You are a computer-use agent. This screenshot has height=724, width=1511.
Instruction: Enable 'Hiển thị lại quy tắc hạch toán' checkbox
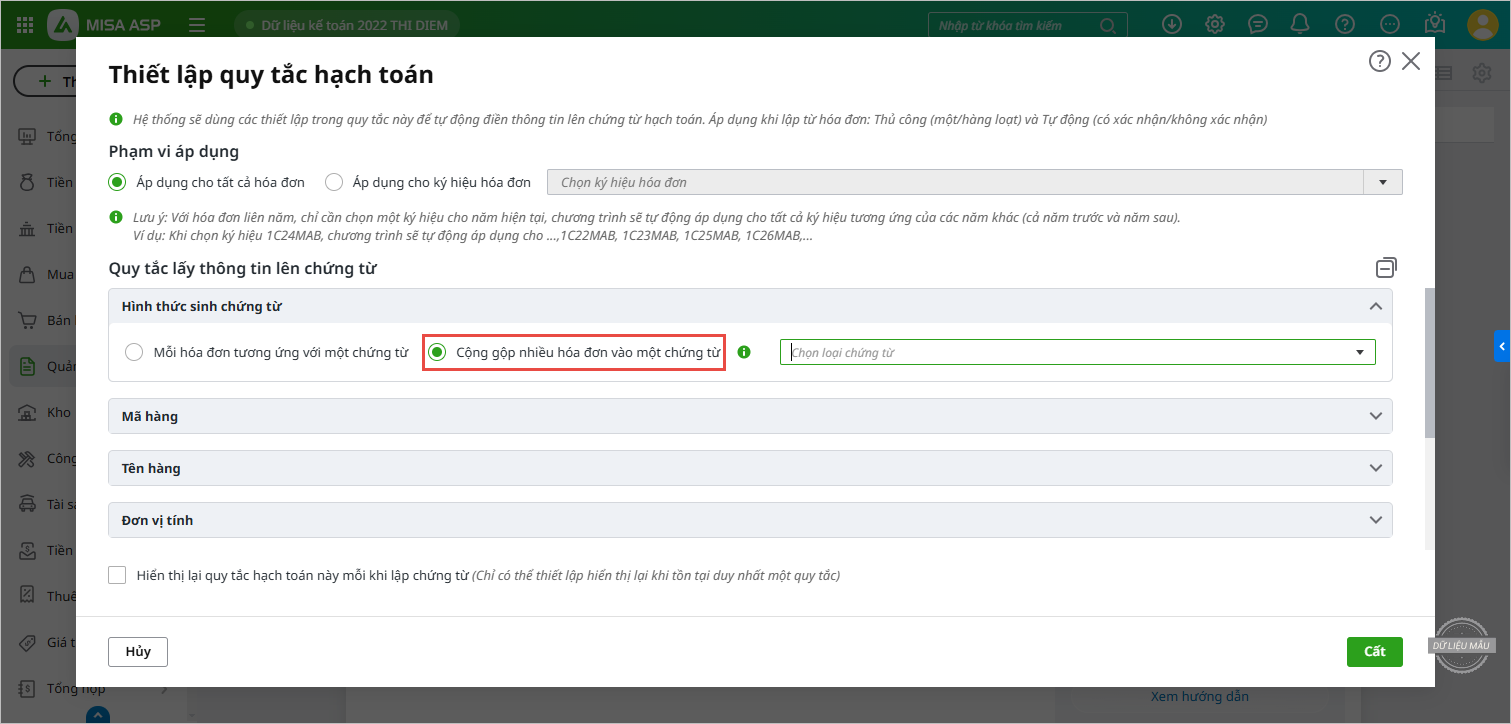(x=118, y=575)
